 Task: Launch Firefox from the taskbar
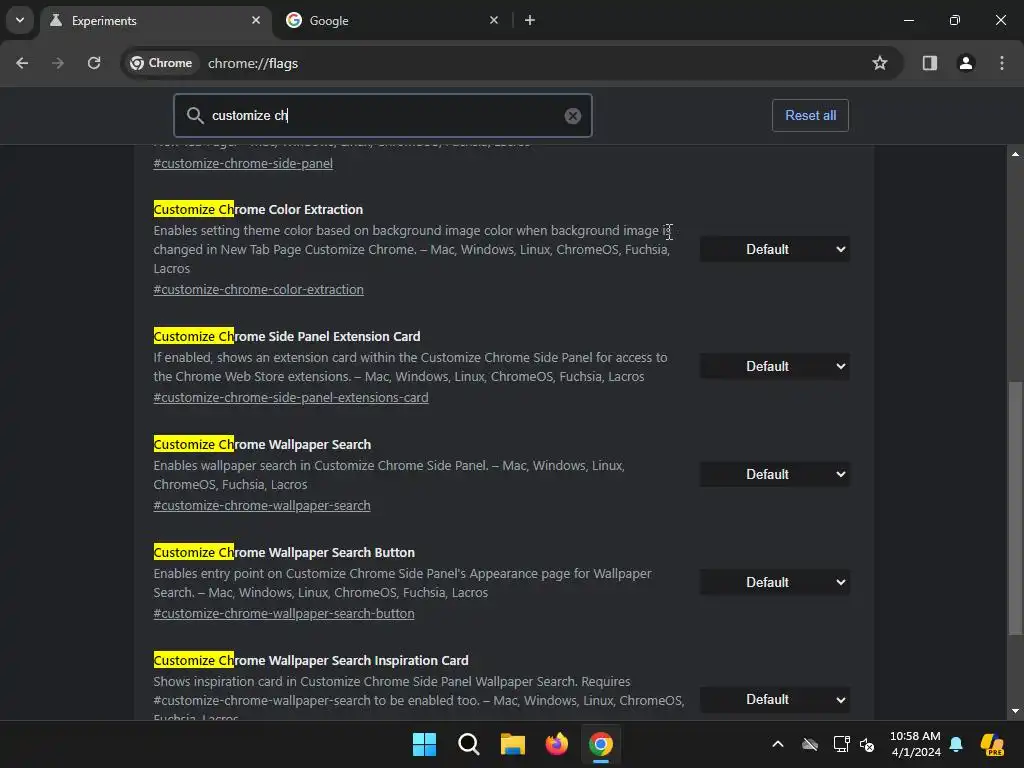click(x=556, y=744)
